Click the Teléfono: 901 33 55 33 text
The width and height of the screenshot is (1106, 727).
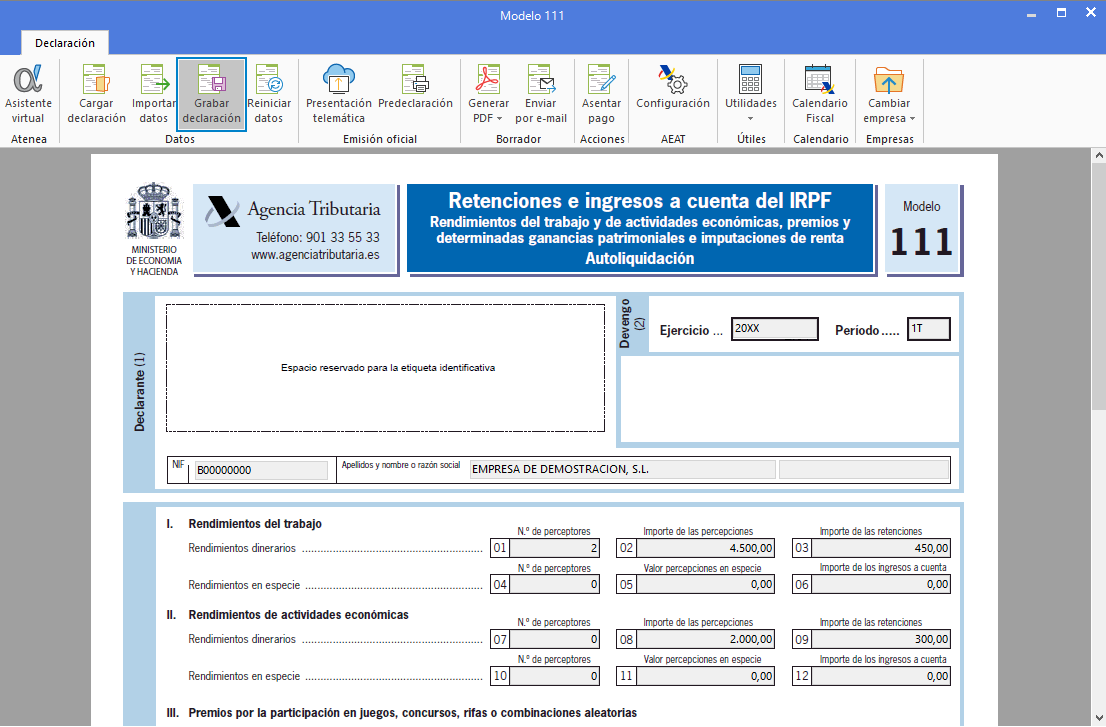[x=317, y=238]
